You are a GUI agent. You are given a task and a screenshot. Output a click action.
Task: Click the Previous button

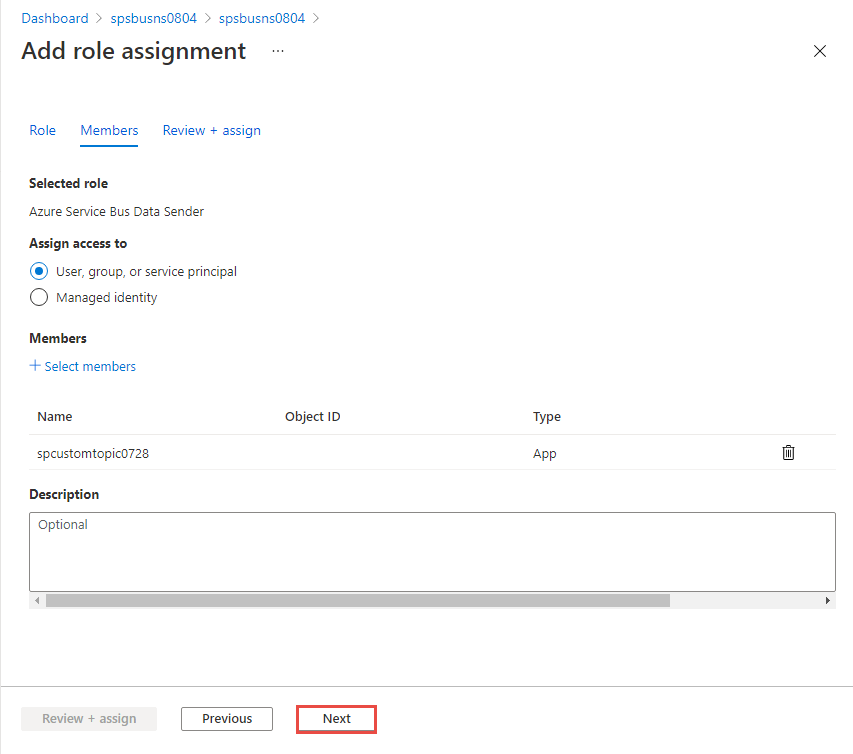click(x=227, y=718)
